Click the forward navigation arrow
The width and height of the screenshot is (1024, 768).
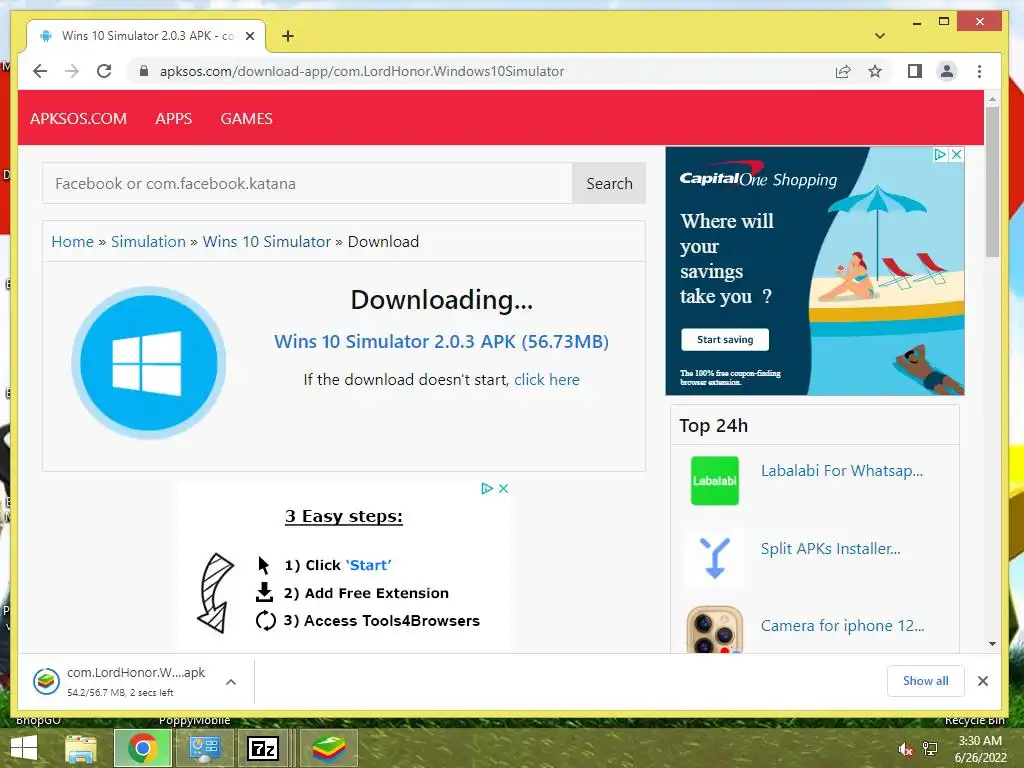72,71
